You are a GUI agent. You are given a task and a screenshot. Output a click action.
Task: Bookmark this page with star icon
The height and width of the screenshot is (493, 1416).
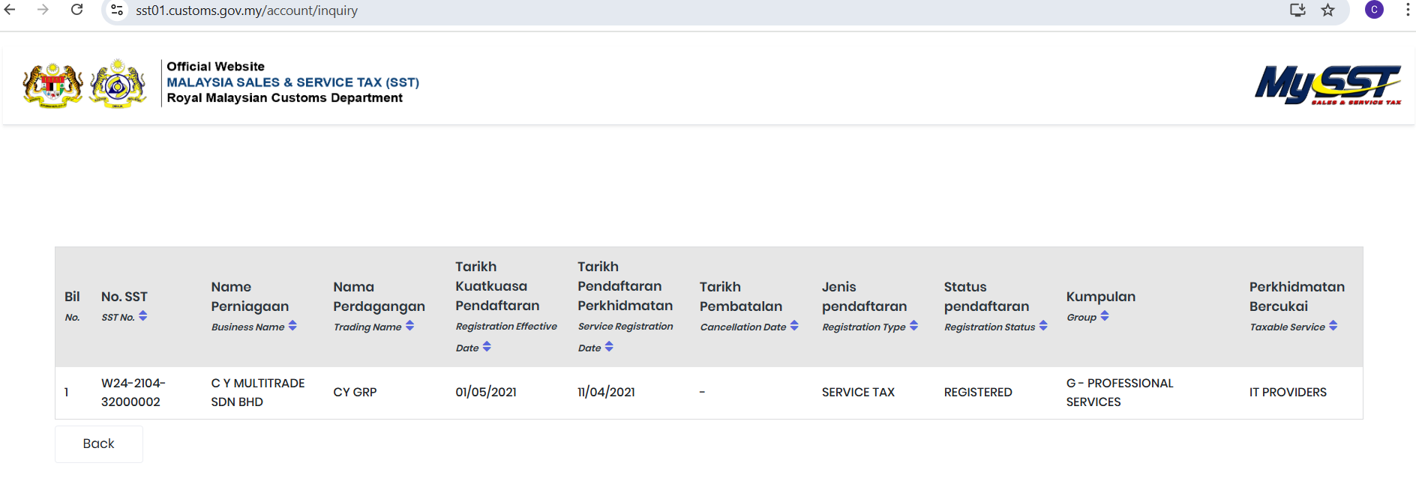point(1328,10)
